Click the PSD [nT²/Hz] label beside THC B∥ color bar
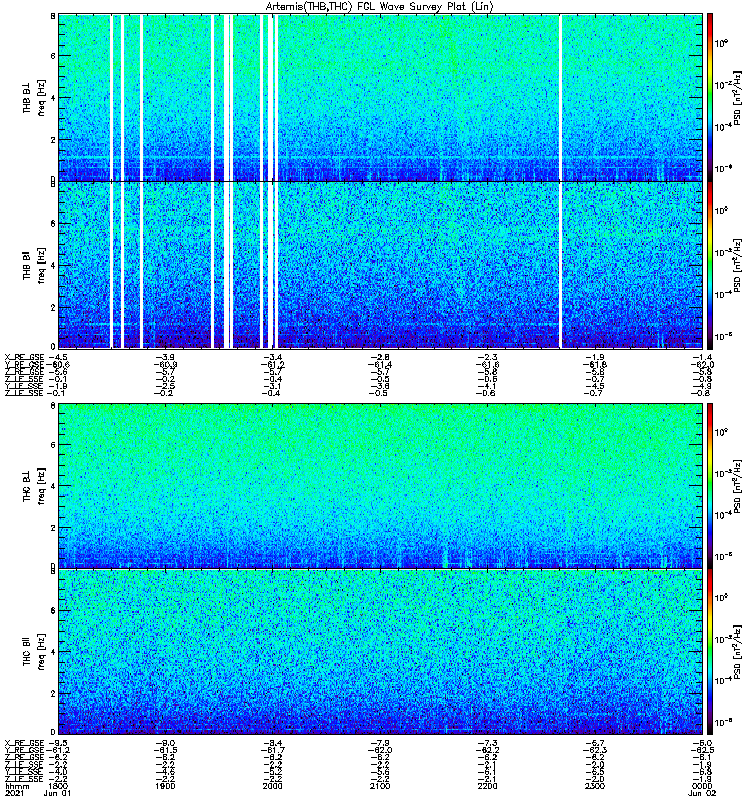The width and height of the screenshot is (750, 800). (x=736, y=652)
